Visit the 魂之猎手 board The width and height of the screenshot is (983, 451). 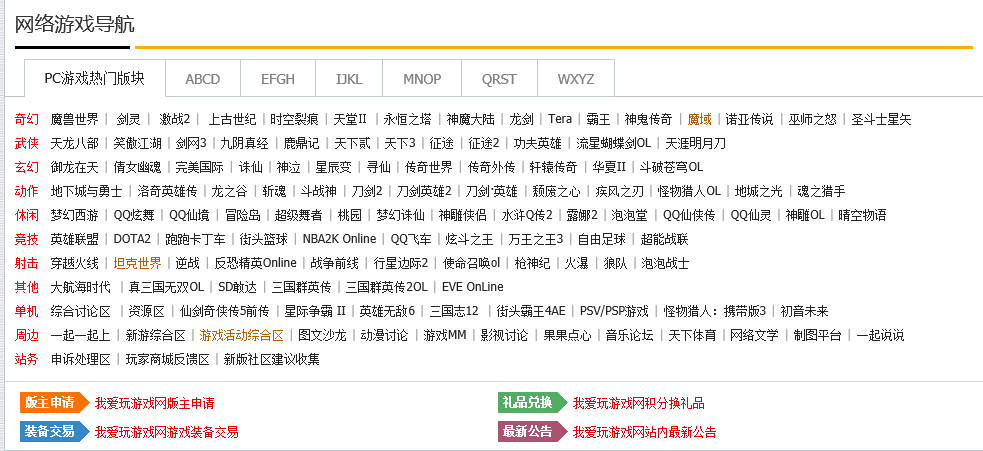821,191
